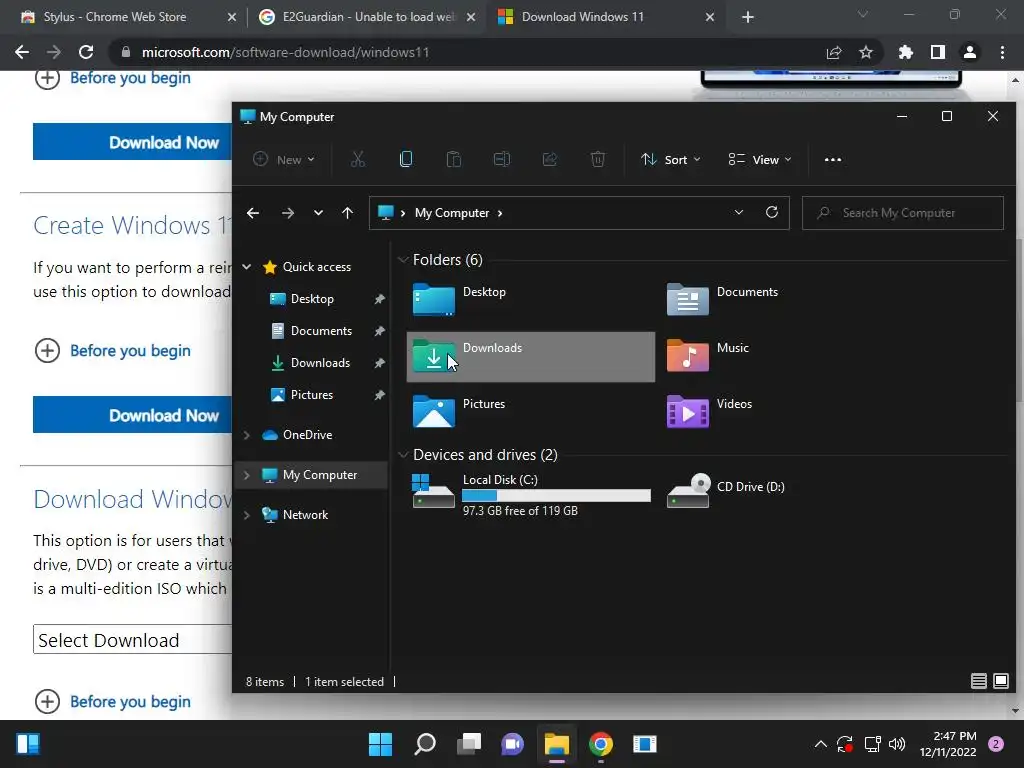Expand the Network tree node
Viewport: 1024px width, 768px height.
[247, 515]
